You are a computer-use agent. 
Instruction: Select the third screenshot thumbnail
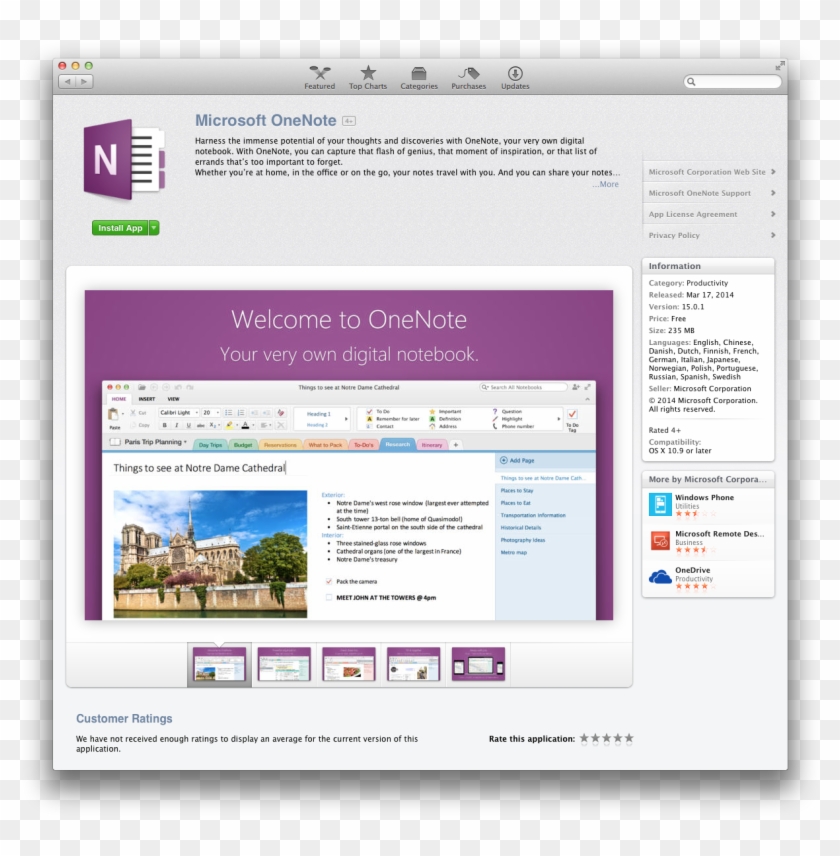click(349, 664)
